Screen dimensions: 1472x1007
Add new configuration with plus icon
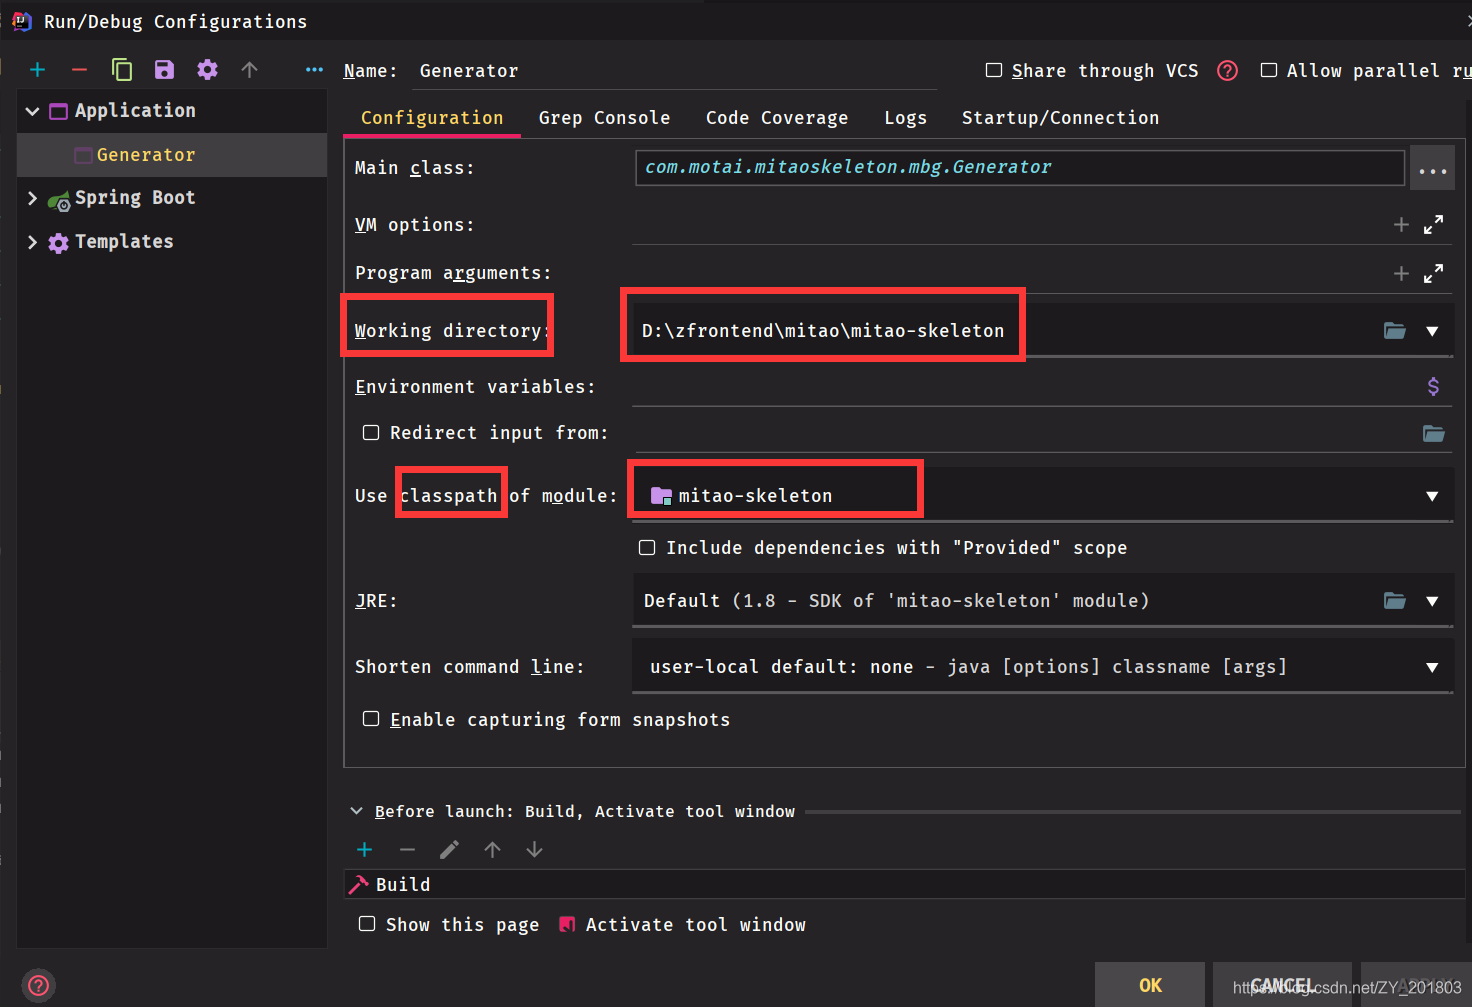pyautogui.click(x=38, y=70)
